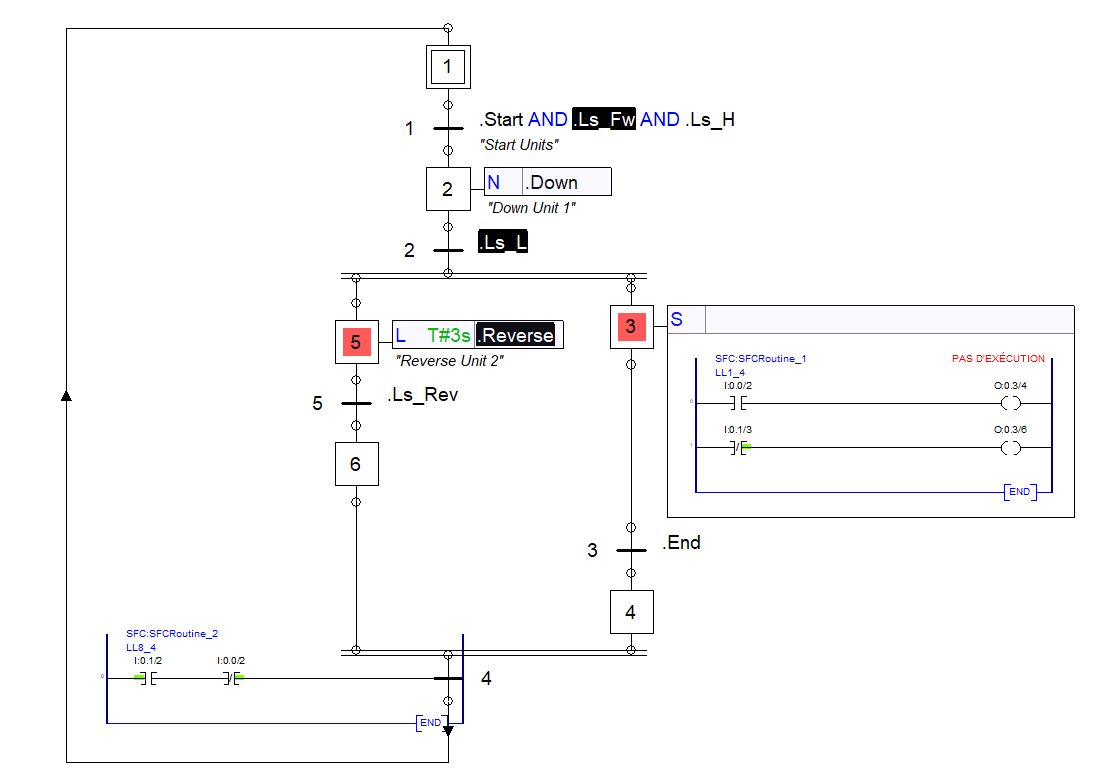The width and height of the screenshot is (1097, 778).
Task: Select step 2 in the chart
Action: [x=448, y=188]
